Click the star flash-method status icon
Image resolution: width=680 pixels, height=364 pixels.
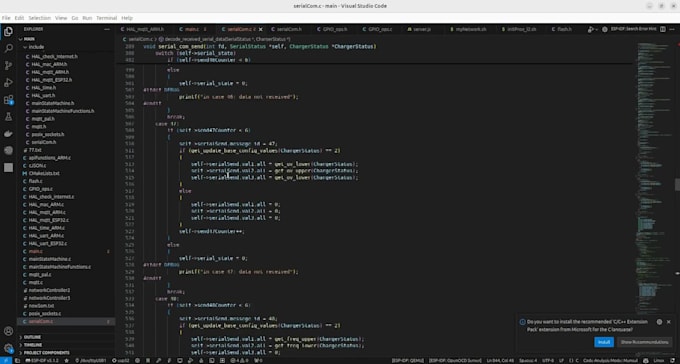click(x=66, y=361)
